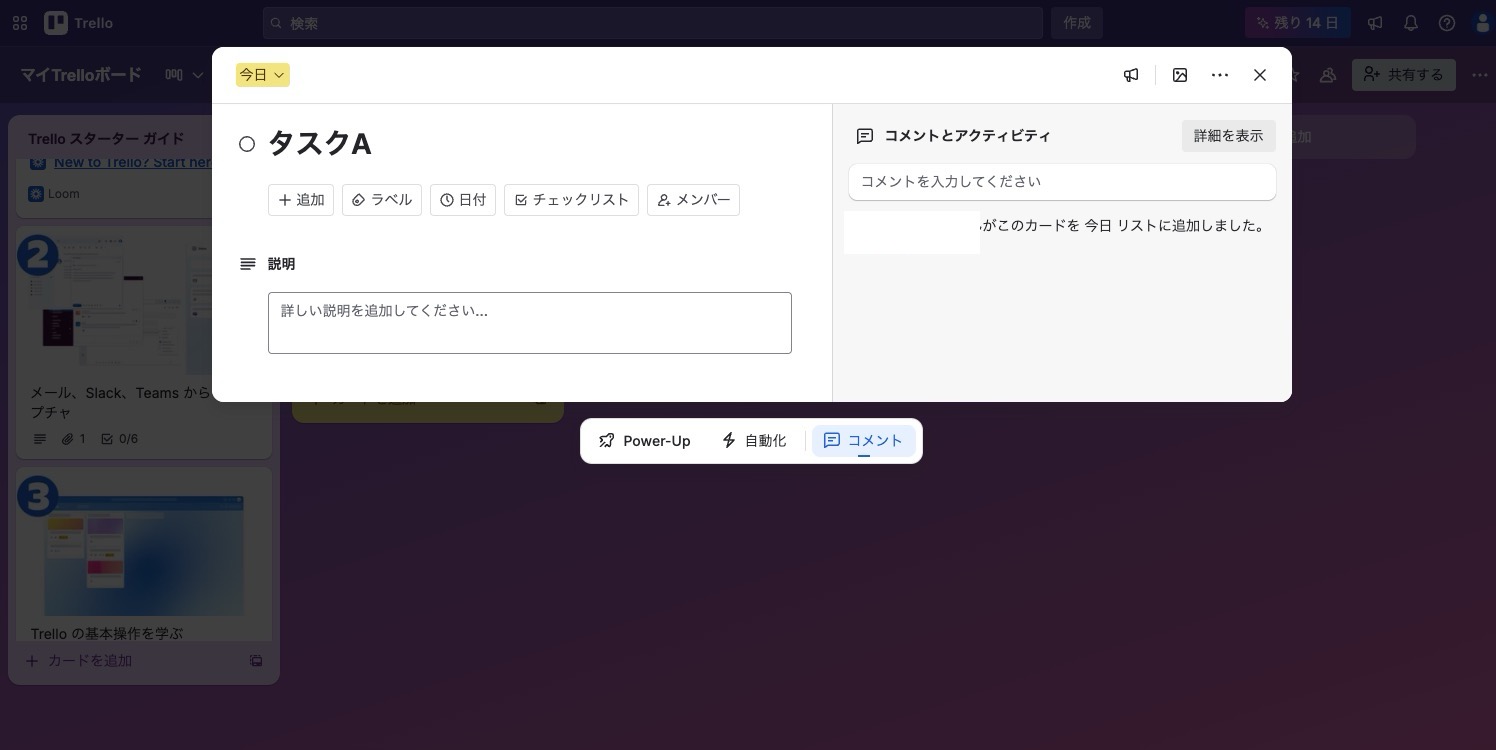Screen dimensions: 1496x750
Task: Open the ラベル color label picker
Action: 382,200
